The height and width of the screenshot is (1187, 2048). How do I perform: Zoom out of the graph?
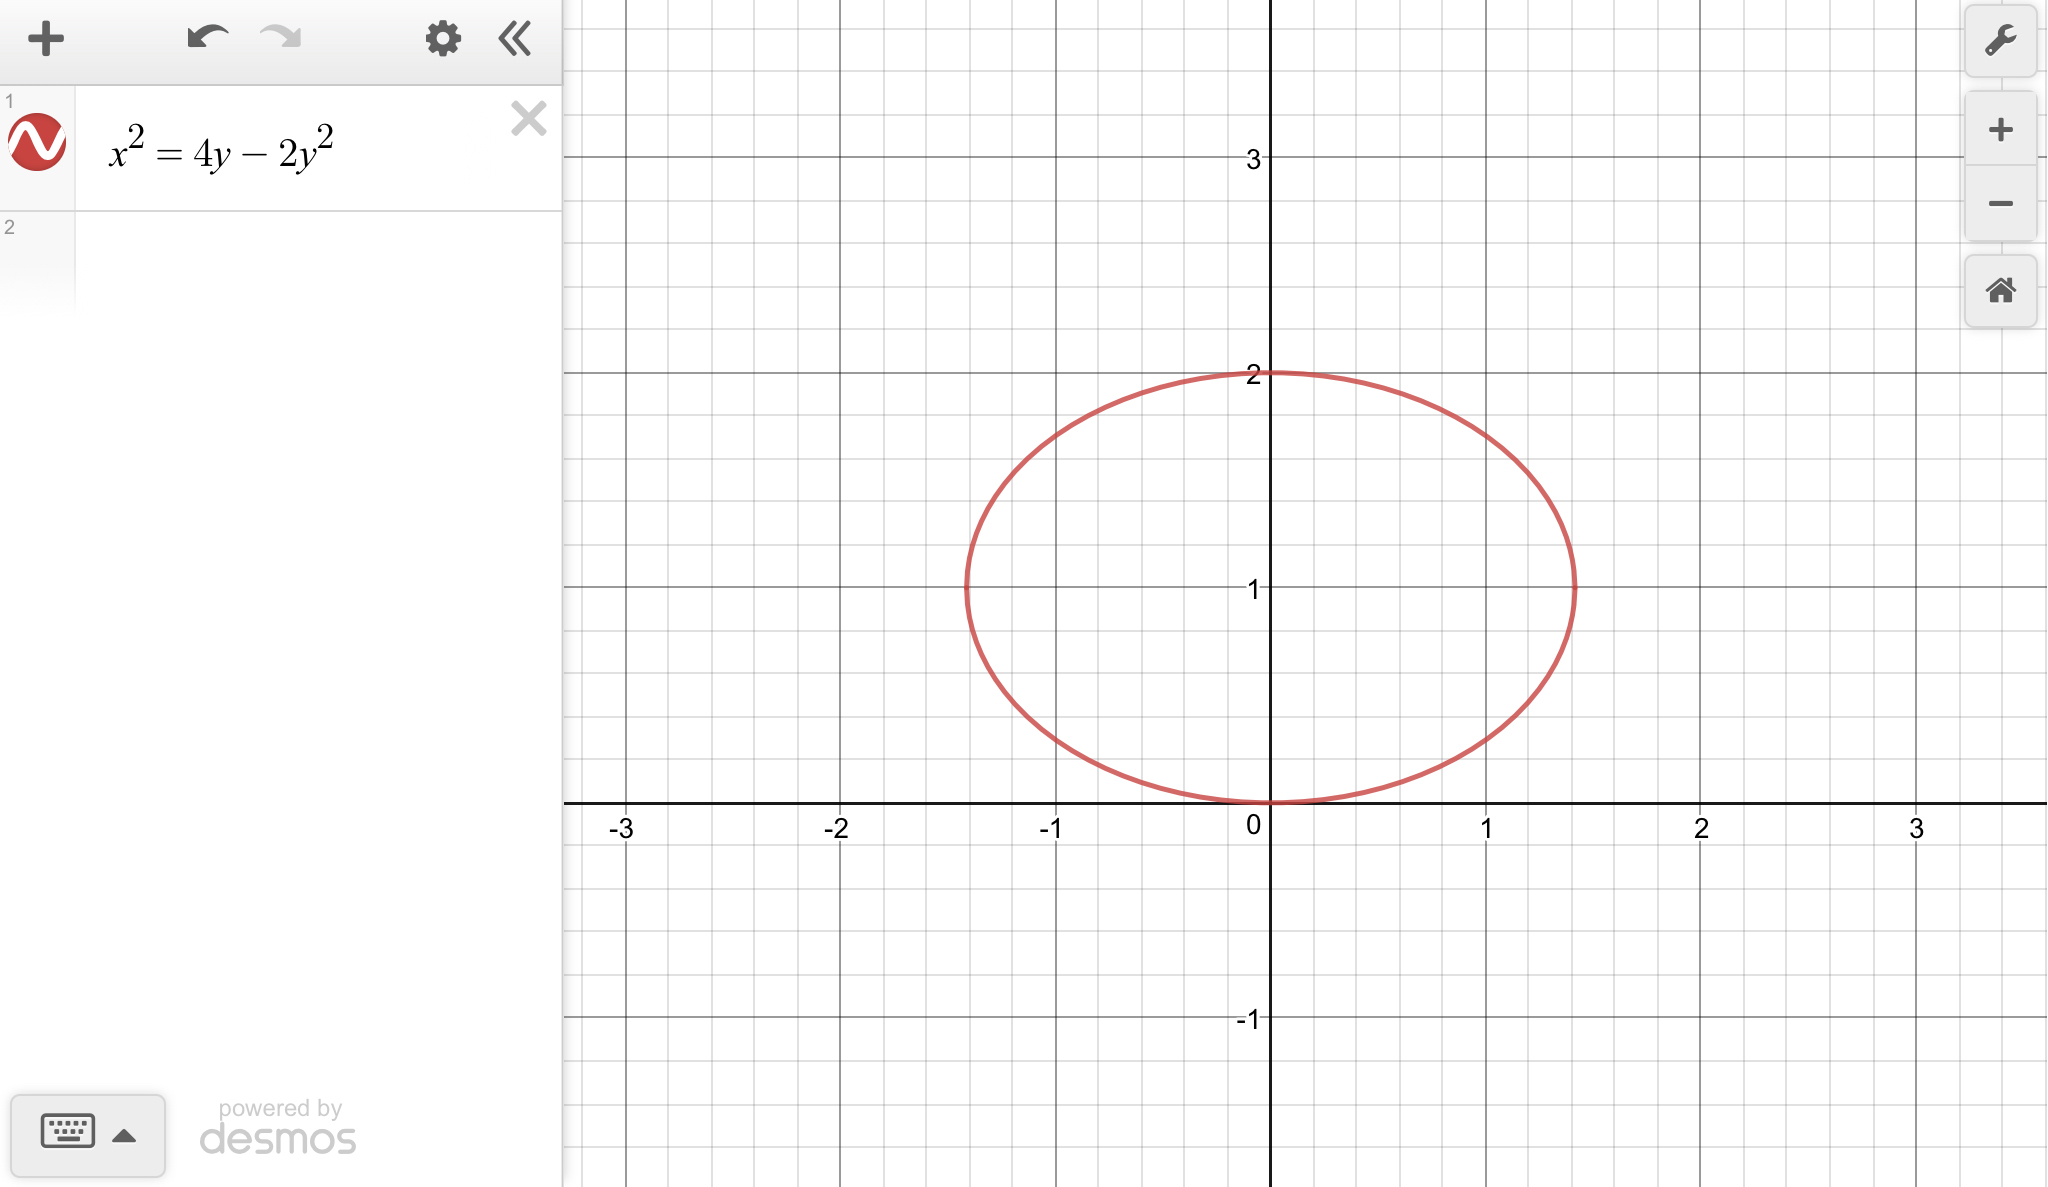tap(2000, 204)
